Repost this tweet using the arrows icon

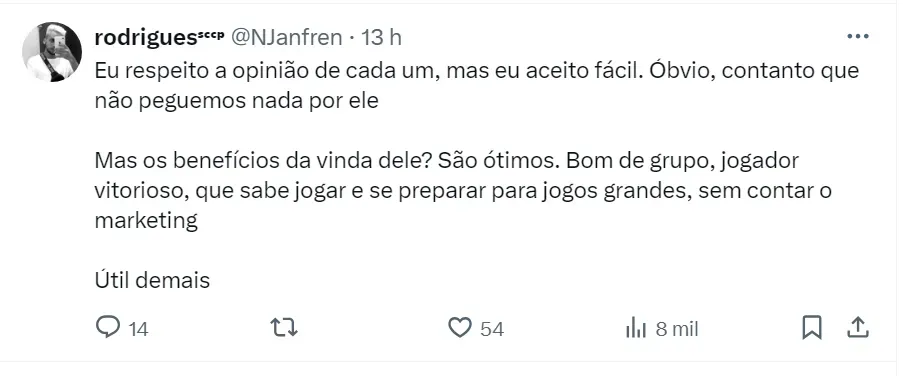(x=284, y=328)
